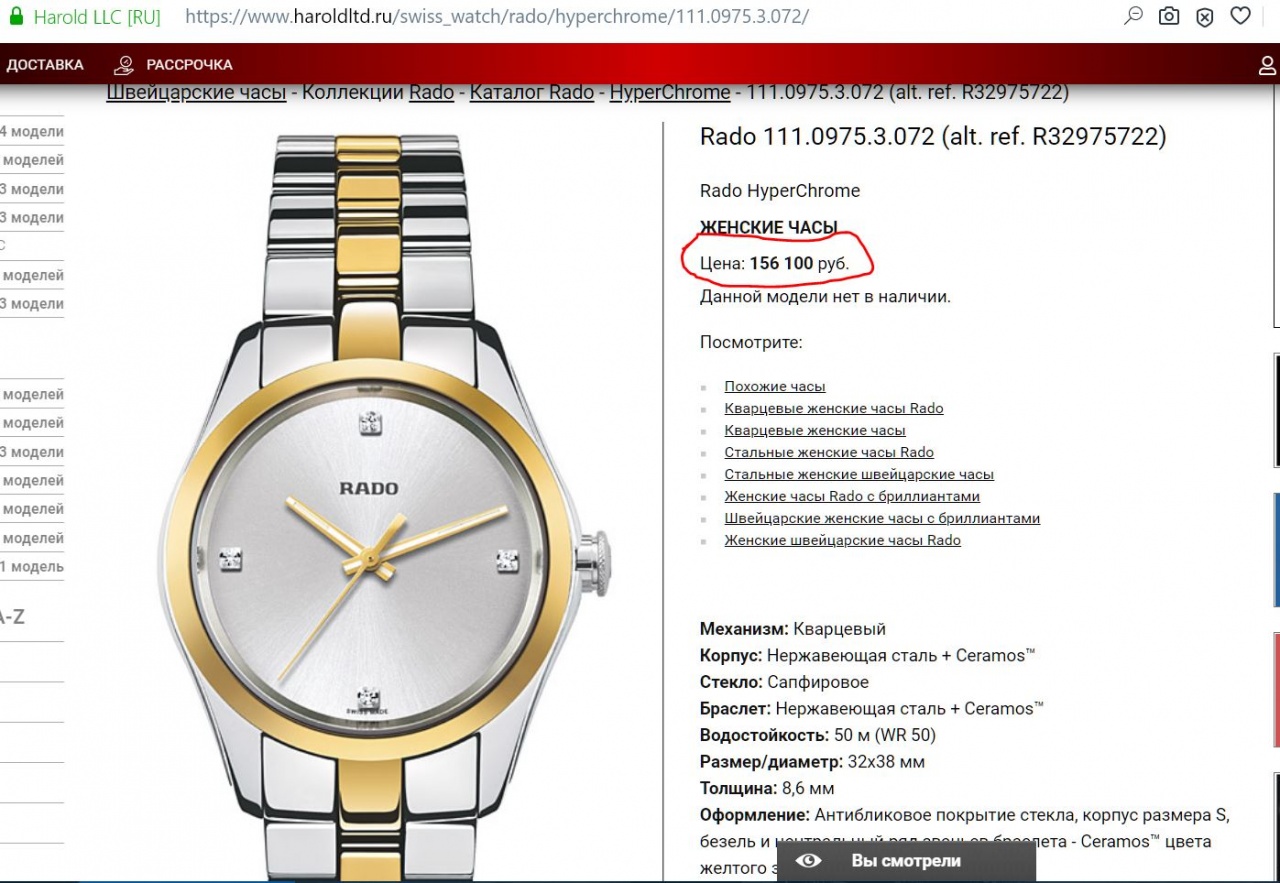The image size is (1280, 883).
Task: Click the zoom magnifier icon in address bar
Action: 1133,16
